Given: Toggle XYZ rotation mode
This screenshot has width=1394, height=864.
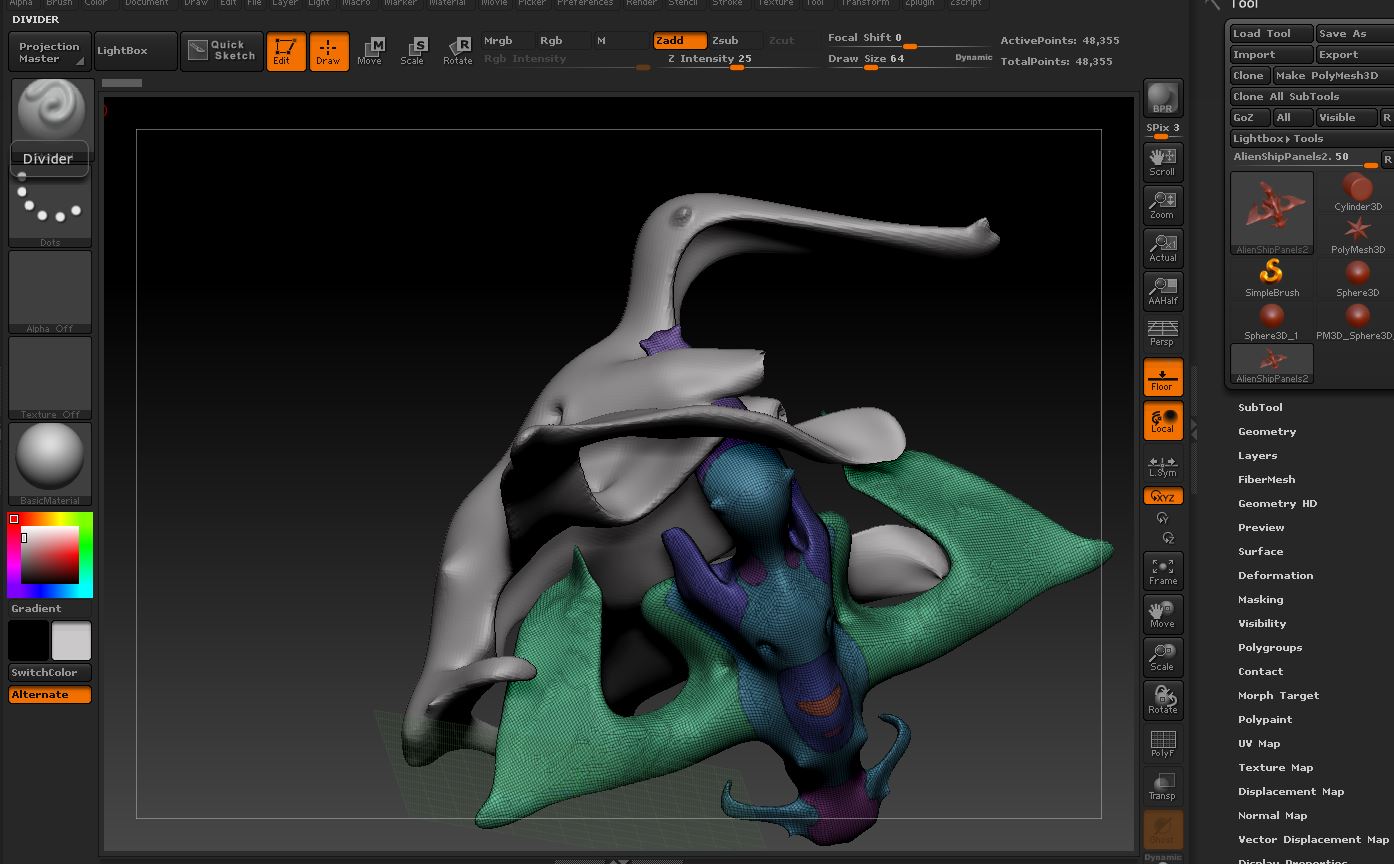Looking at the screenshot, I should [1162, 496].
